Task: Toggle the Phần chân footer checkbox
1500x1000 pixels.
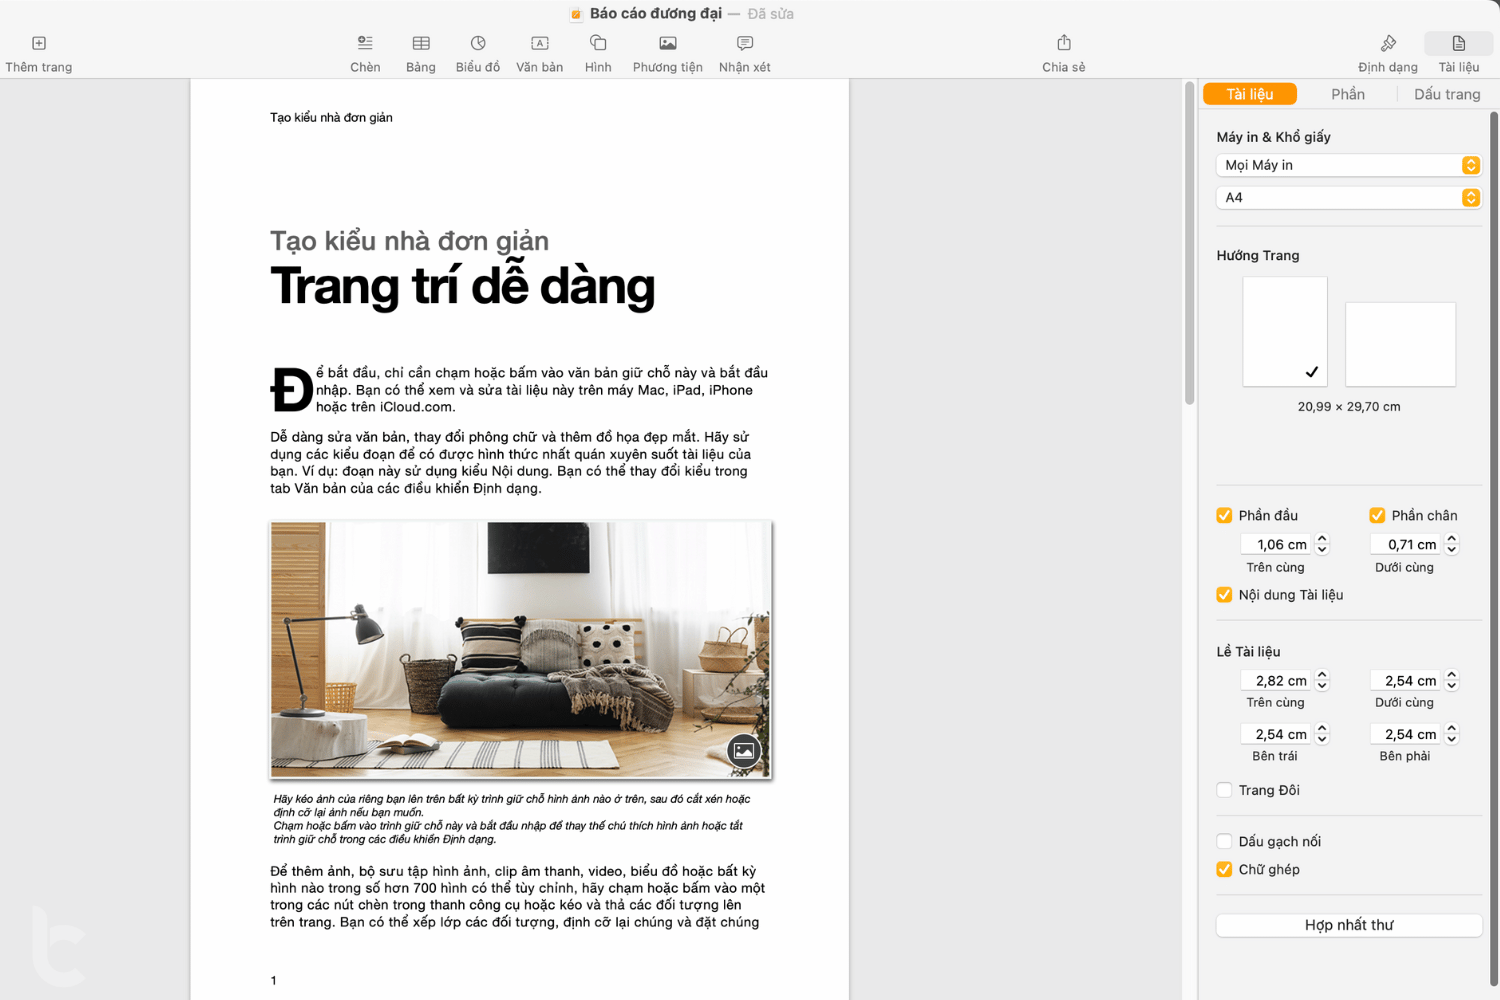Action: (x=1377, y=515)
